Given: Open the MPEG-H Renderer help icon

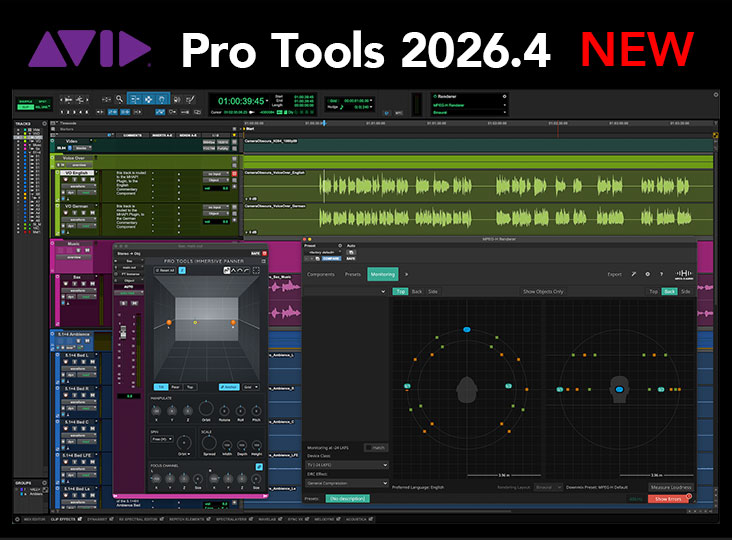Looking at the screenshot, I should [x=661, y=274].
